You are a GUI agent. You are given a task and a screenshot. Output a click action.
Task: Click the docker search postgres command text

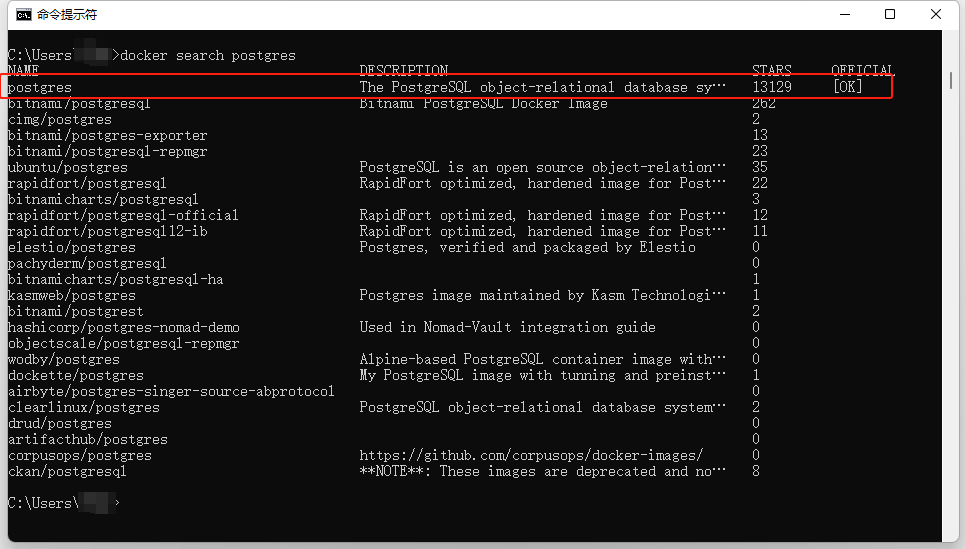tap(208, 55)
